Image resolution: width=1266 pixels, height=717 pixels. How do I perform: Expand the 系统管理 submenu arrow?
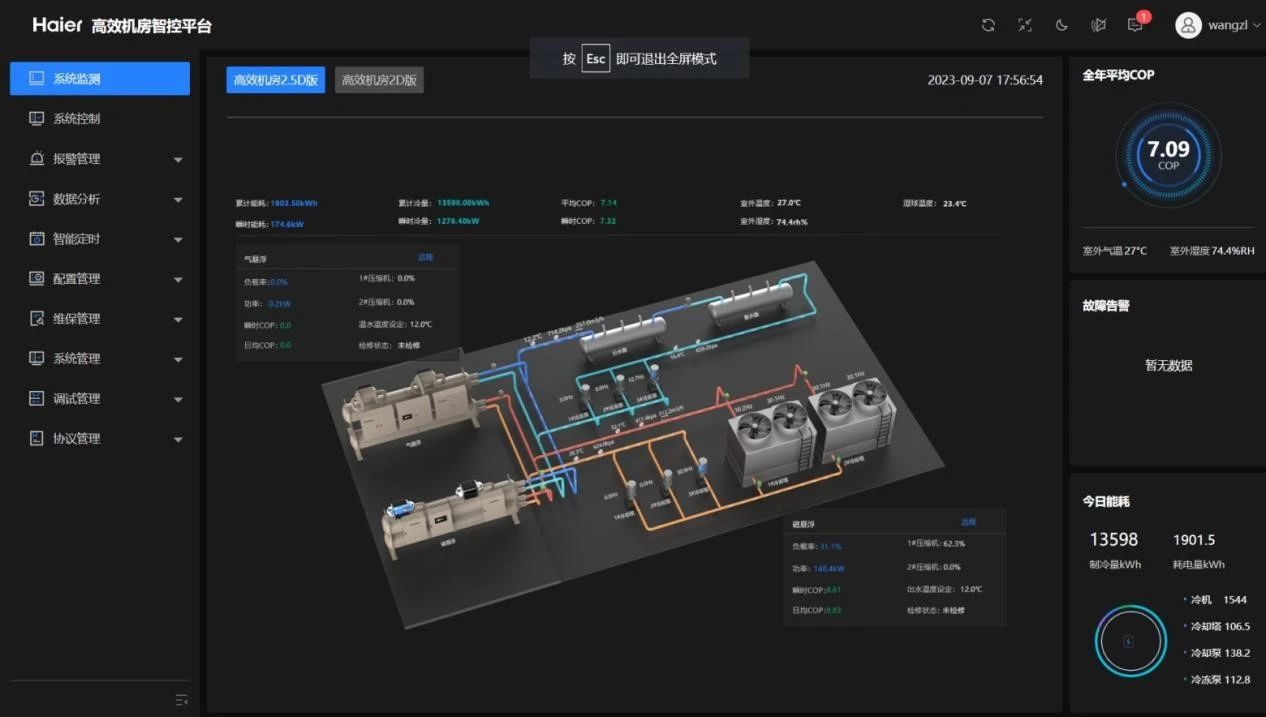point(178,359)
